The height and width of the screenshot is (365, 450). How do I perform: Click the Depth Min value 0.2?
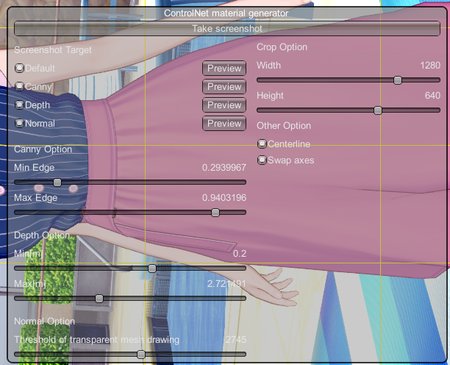pyautogui.click(x=240, y=254)
